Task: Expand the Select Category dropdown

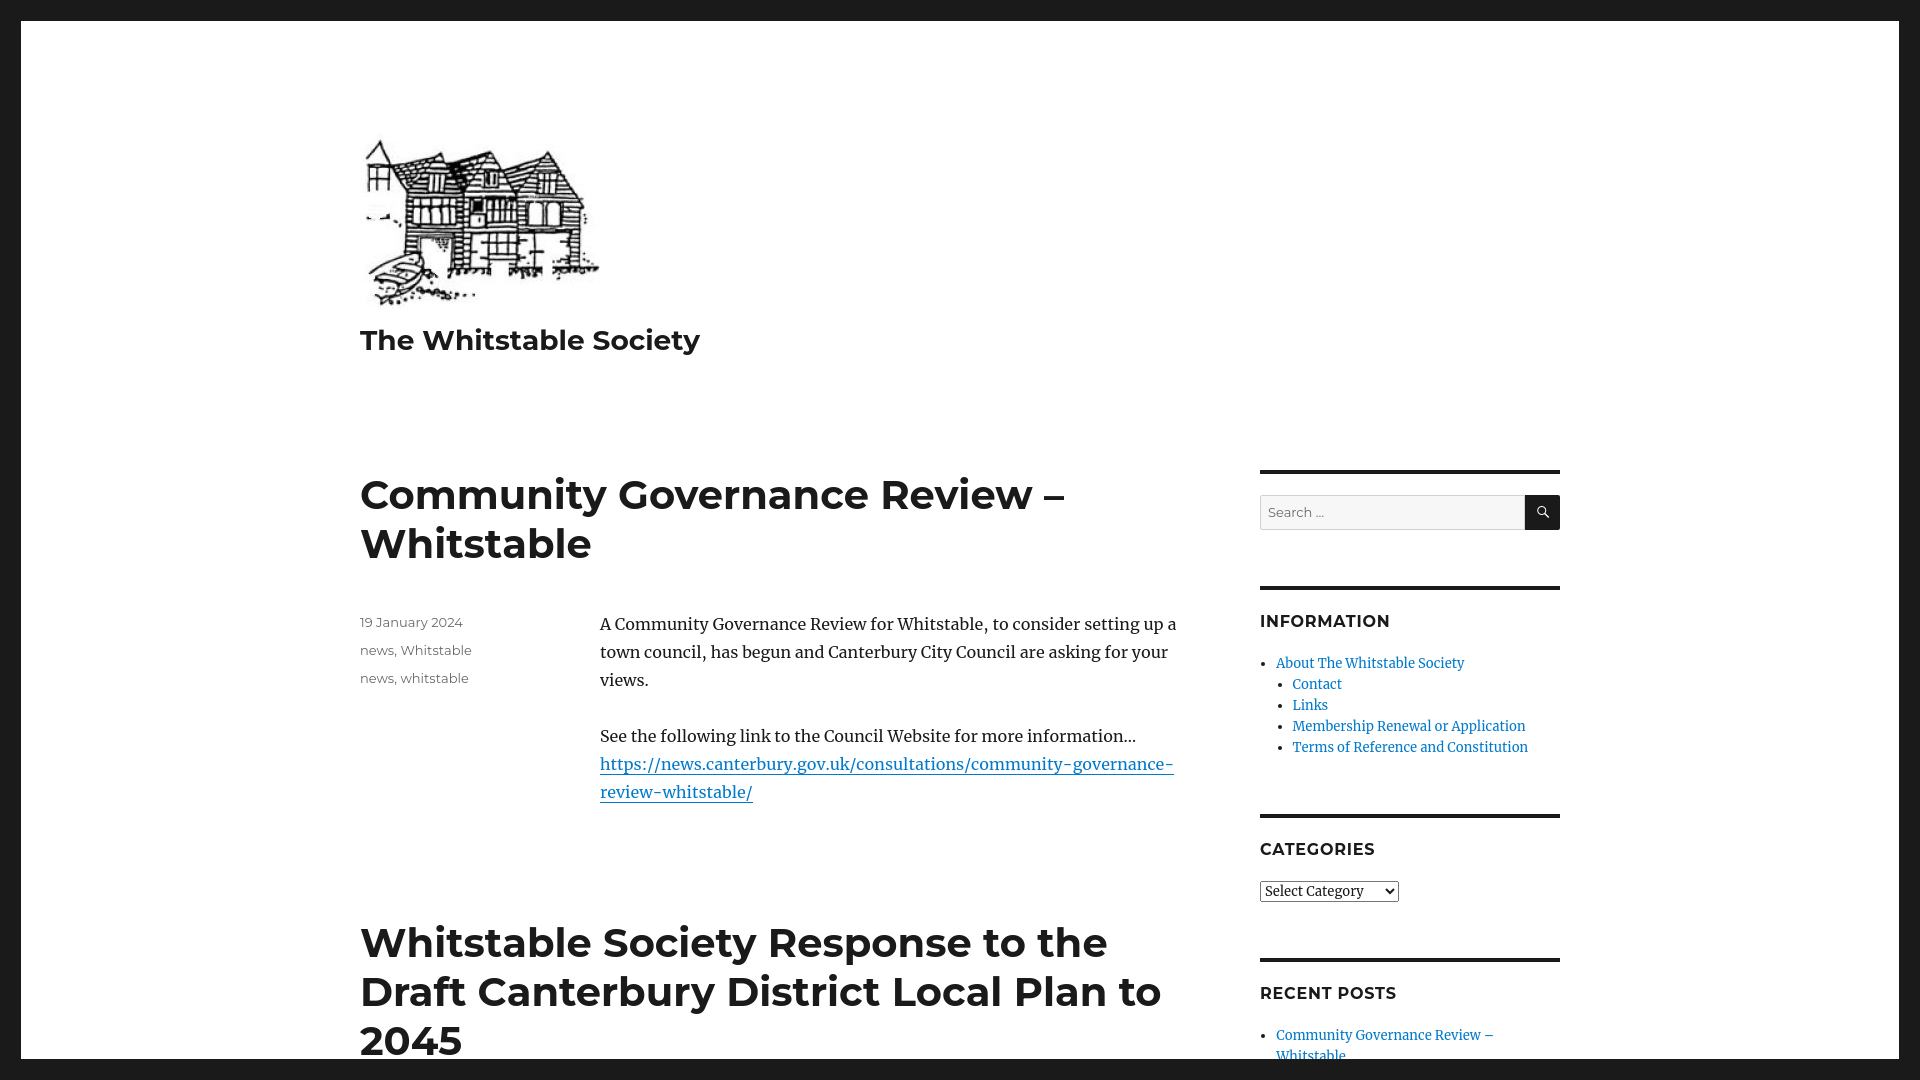Action: [x=1329, y=891]
